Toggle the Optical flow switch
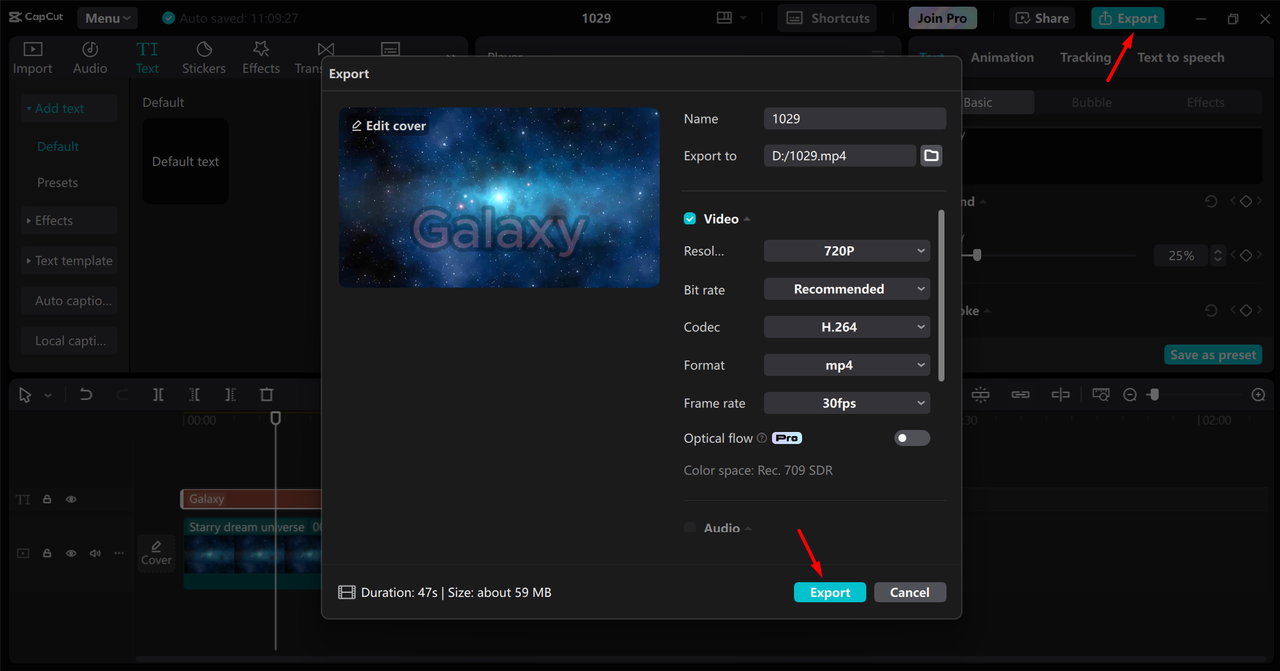The image size is (1280, 671). 912,438
